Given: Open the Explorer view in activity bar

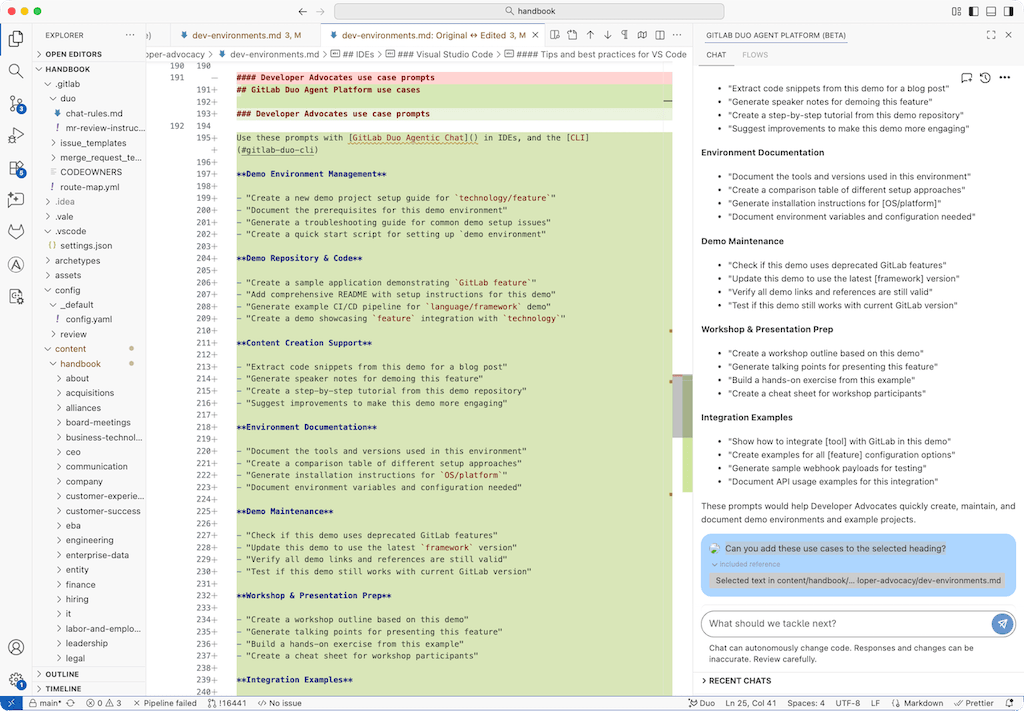Looking at the screenshot, I should 16,39.
